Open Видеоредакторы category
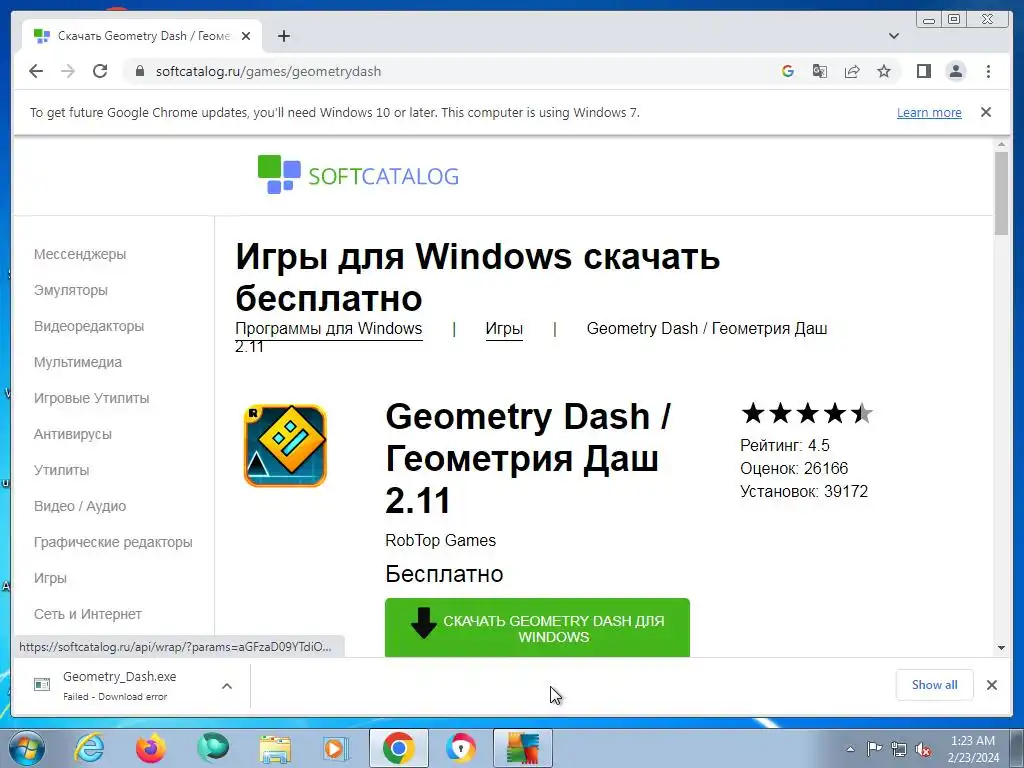This screenshot has height=768, width=1024. click(x=89, y=326)
